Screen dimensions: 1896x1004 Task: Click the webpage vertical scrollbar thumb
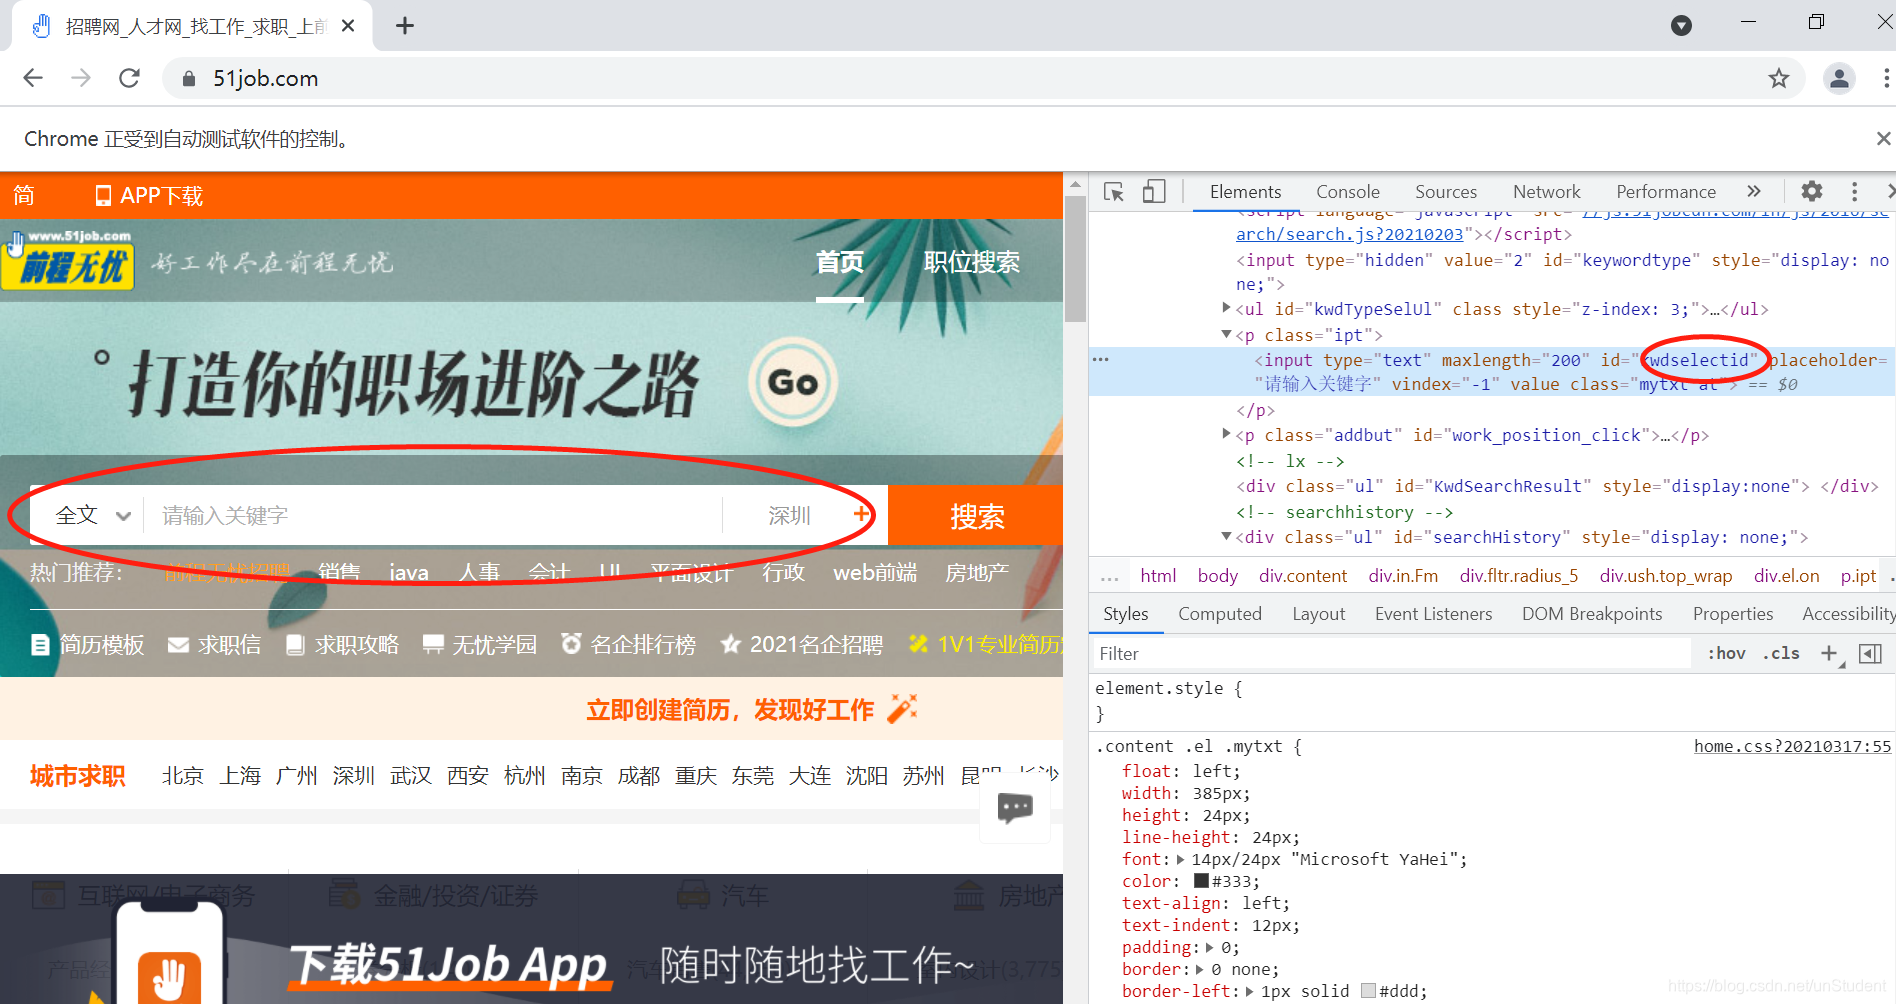[x=1075, y=258]
